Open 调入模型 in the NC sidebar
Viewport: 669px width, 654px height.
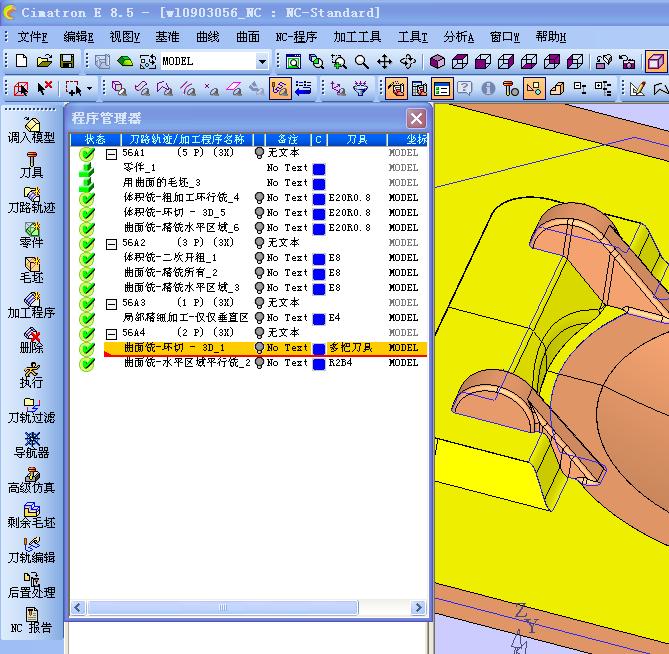point(31,131)
